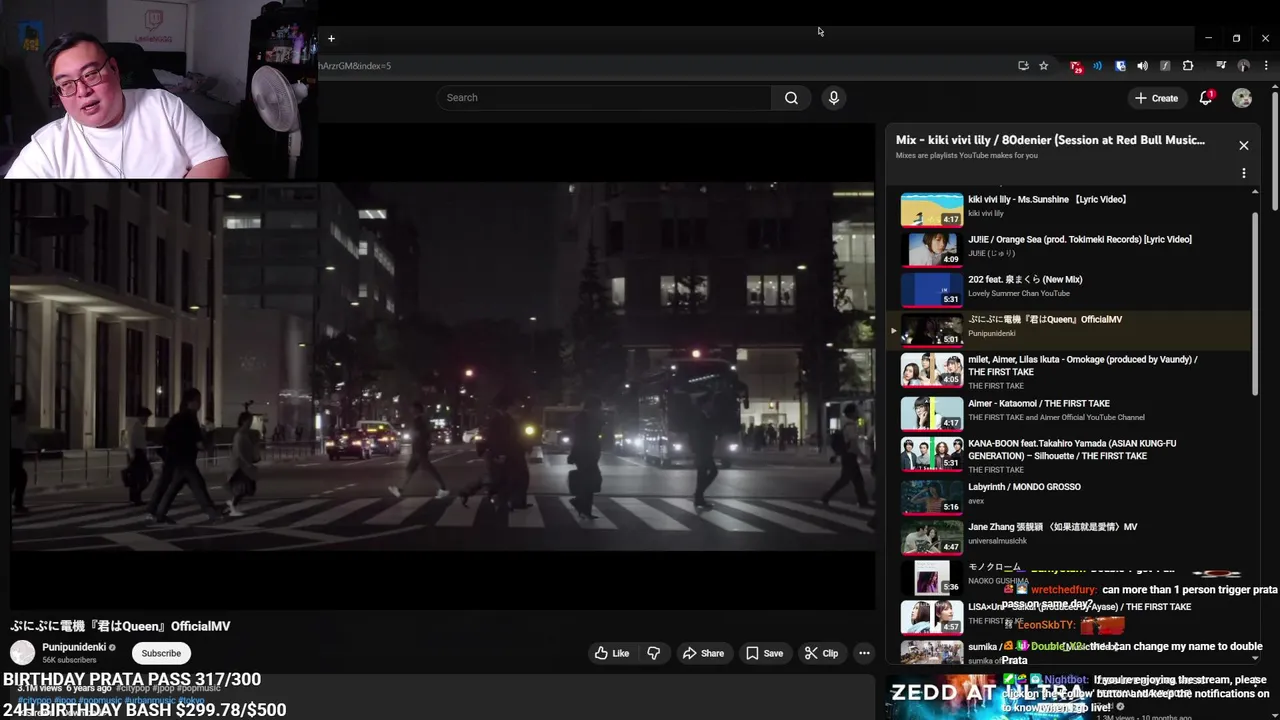The height and width of the screenshot is (720, 1280).
Task: Click the Create button
Action: point(1156,98)
